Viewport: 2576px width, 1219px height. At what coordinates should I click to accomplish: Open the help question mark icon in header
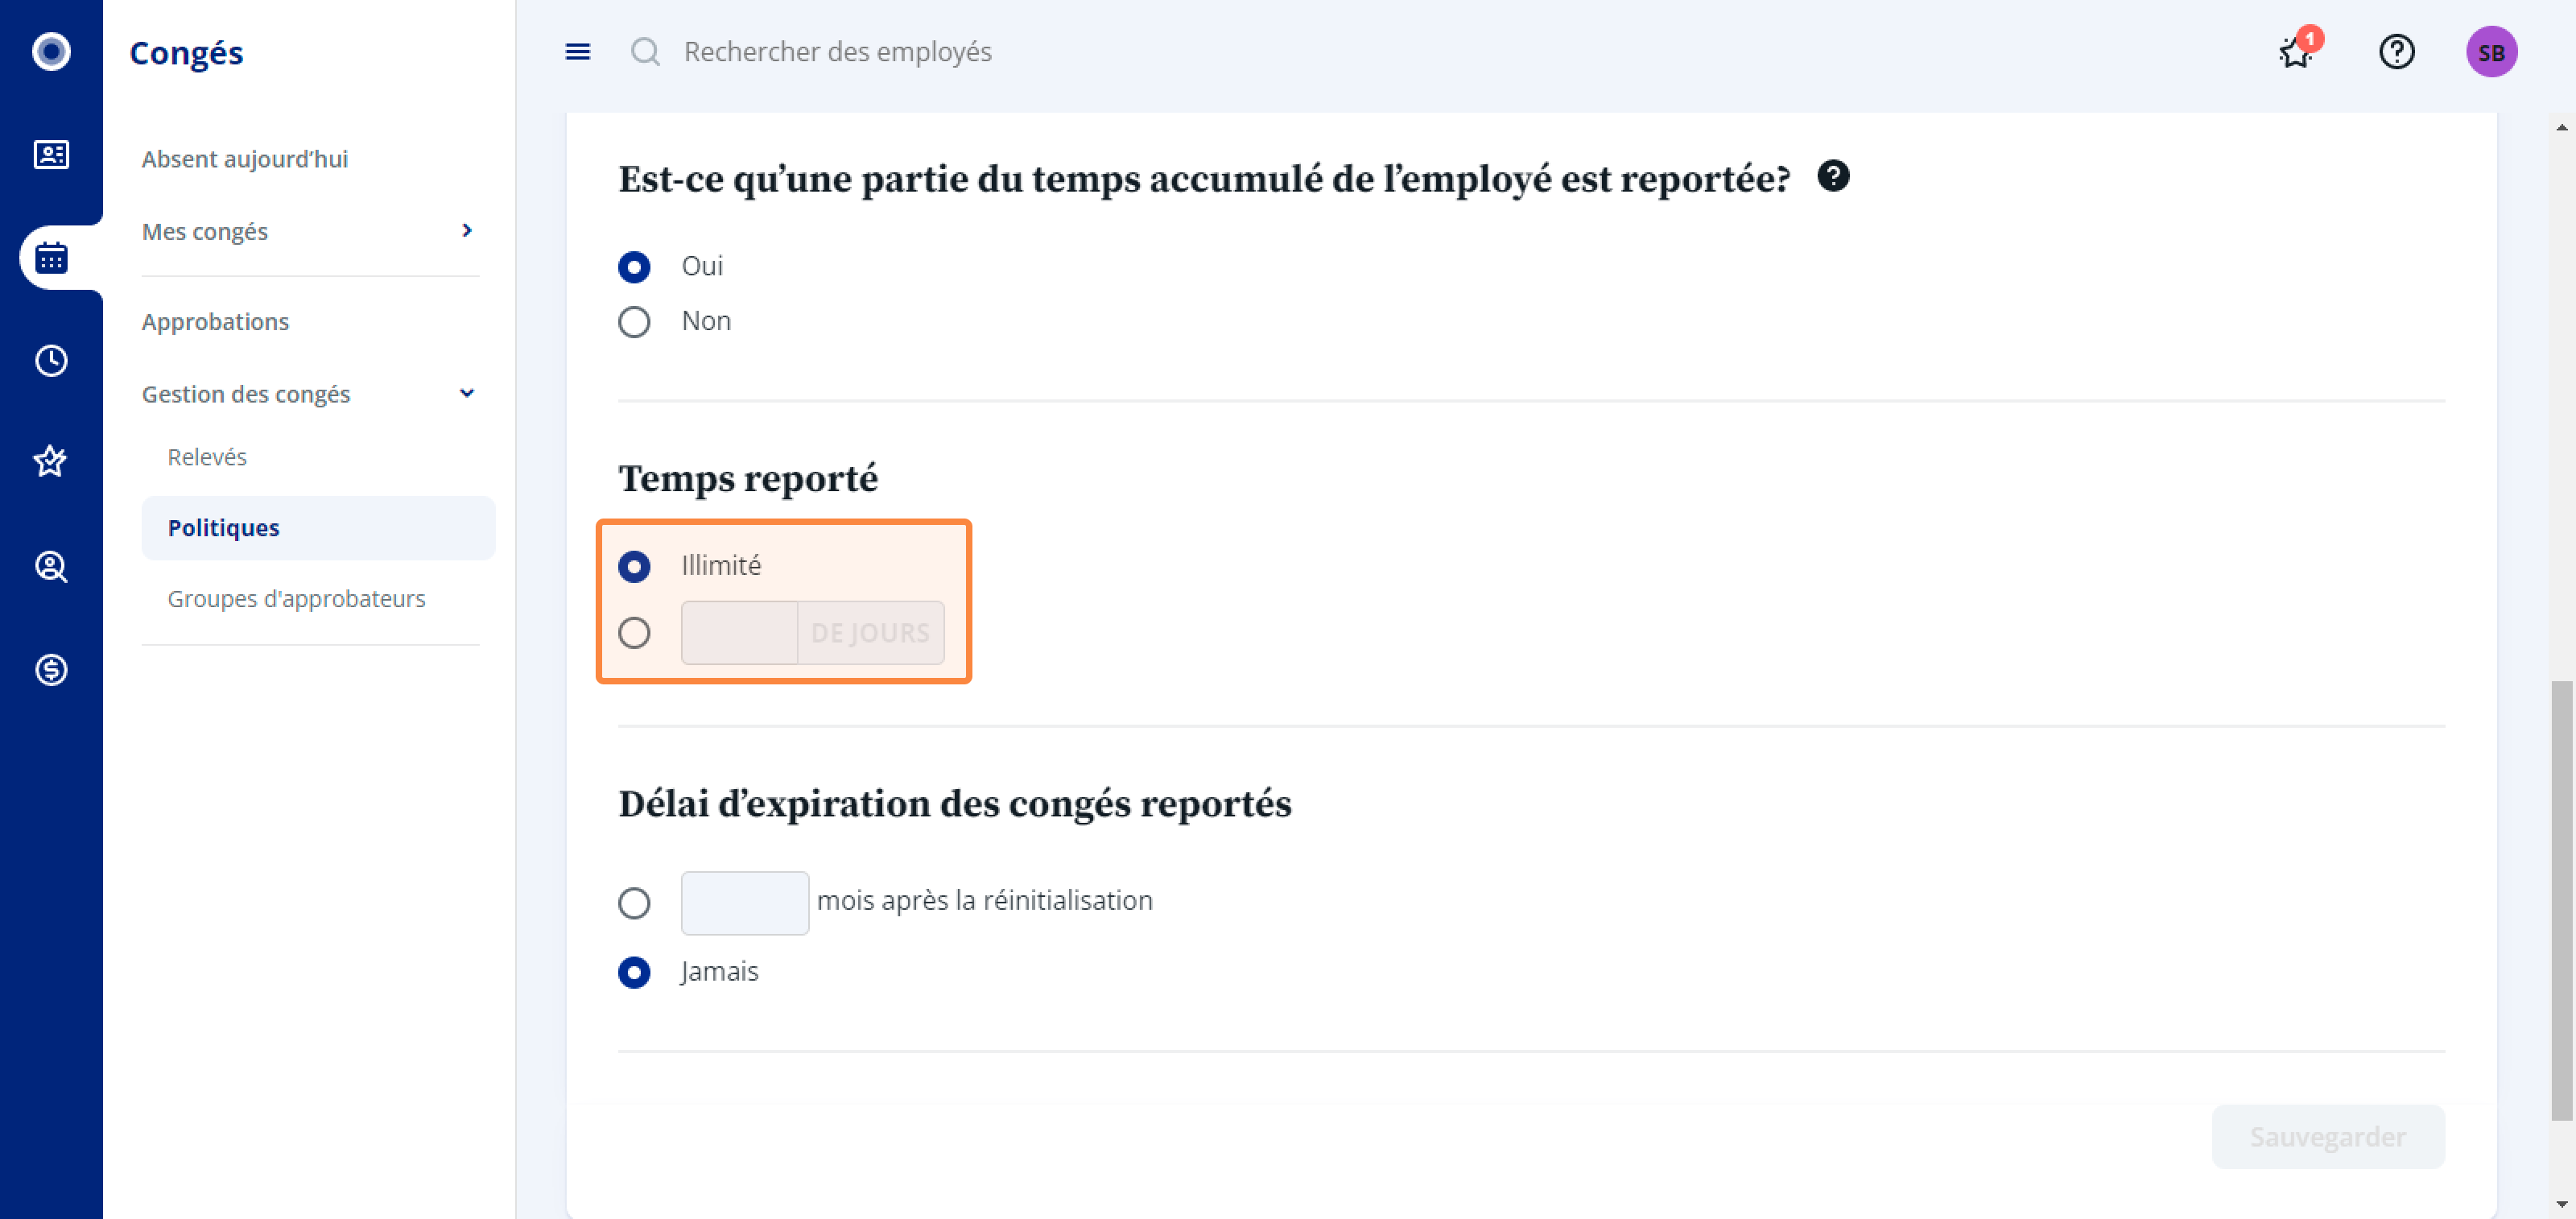pyautogui.click(x=2396, y=51)
